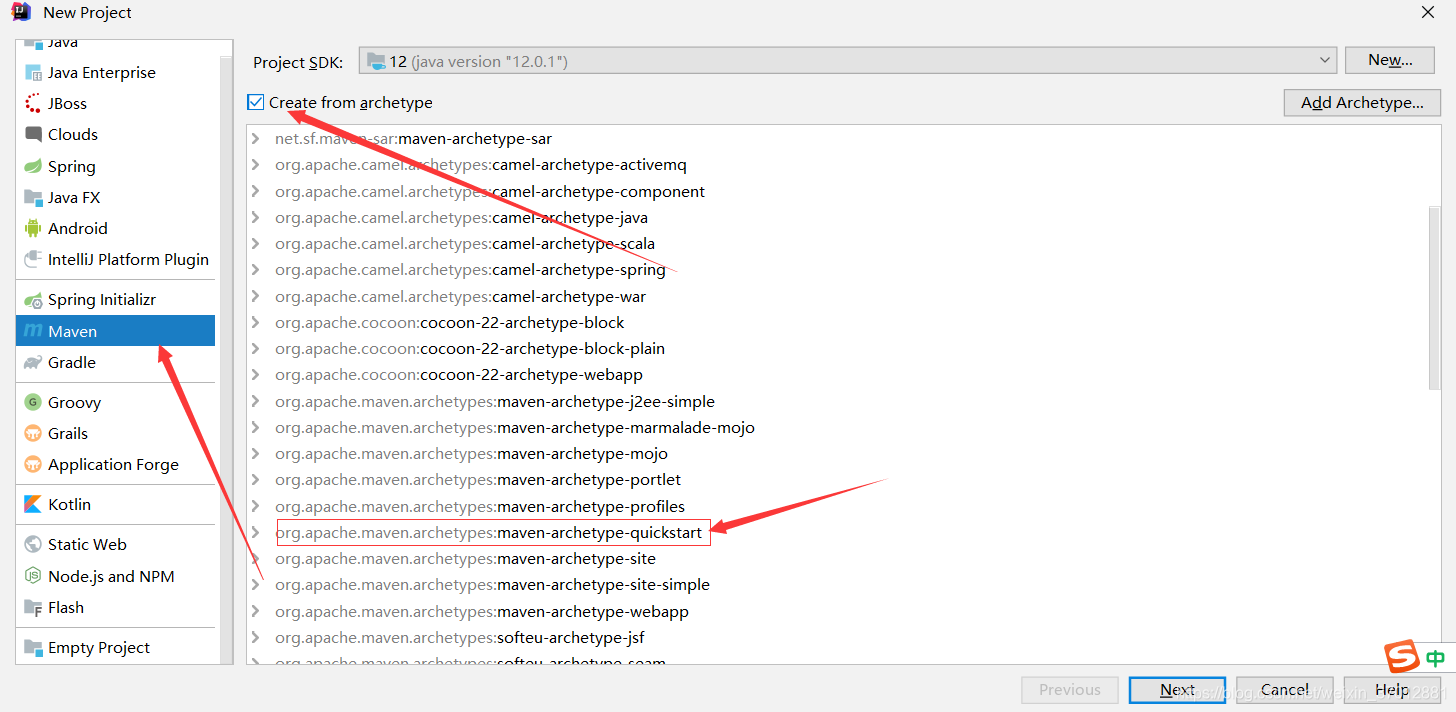The width and height of the screenshot is (1456, 712).
Task: Click the Java FX folder icon
Action: click(x=33, y=198)
